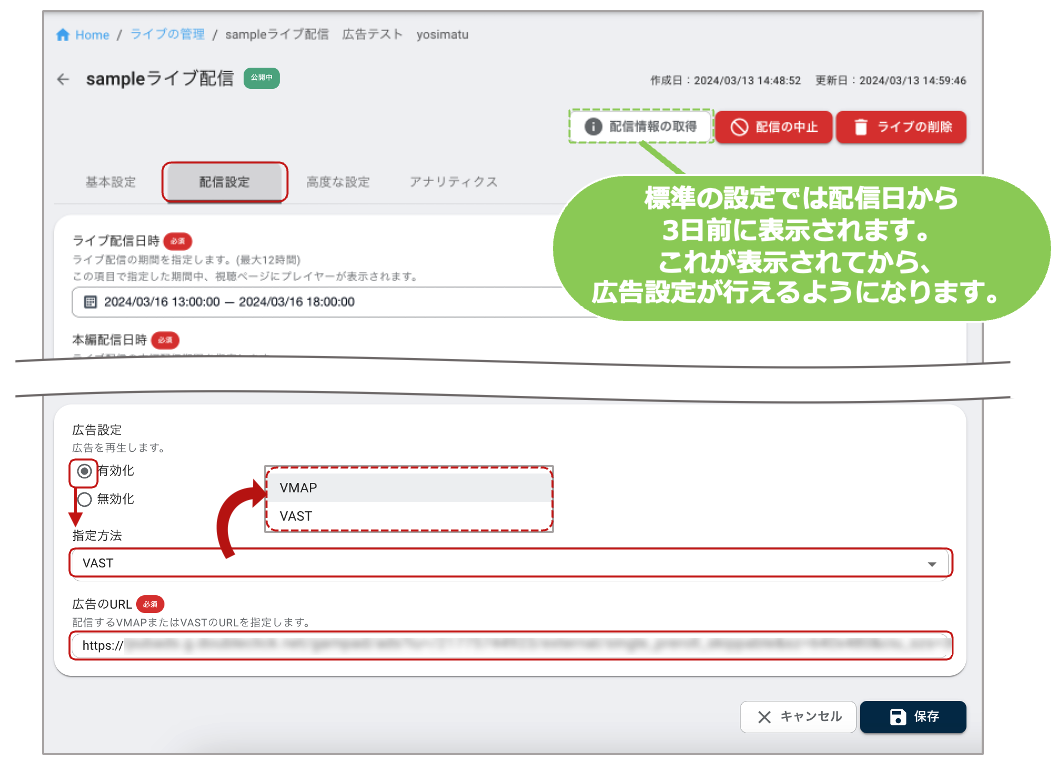Click the back arrow beside sampleライブ配信
1056x762 pixels.
(x=61, y=79)
